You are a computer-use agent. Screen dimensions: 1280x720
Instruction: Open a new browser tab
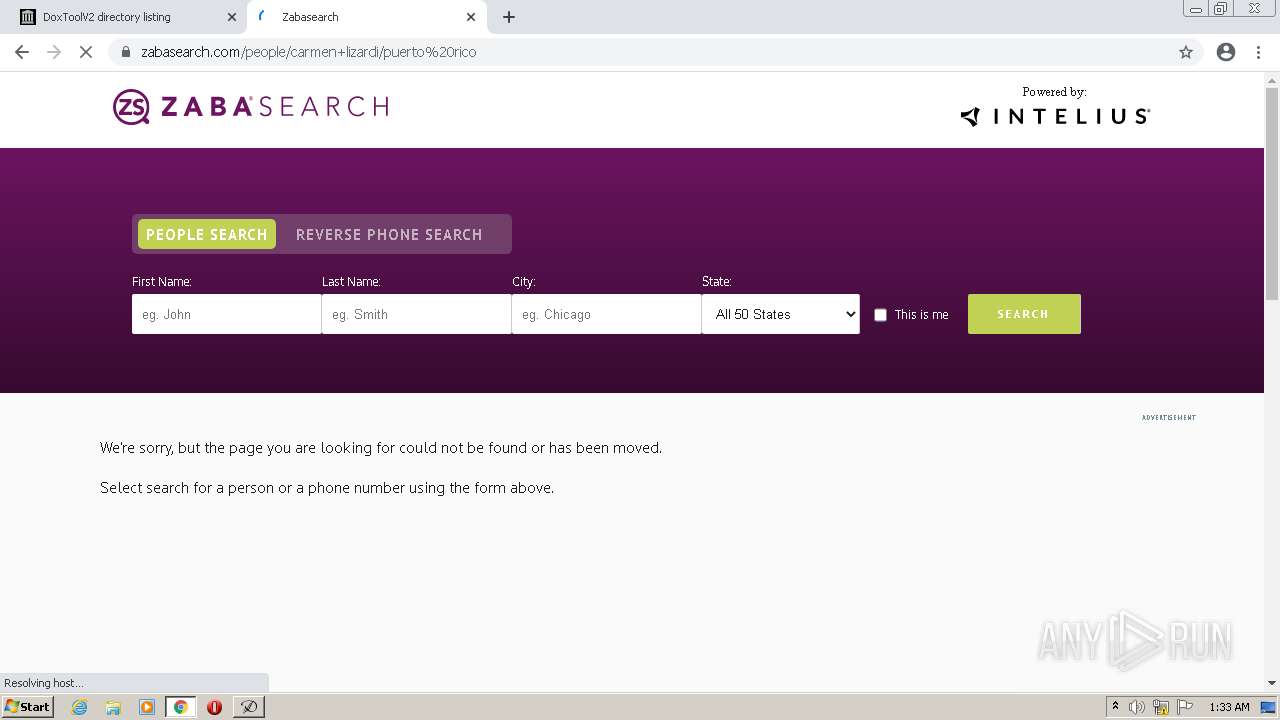coord(509,17)
